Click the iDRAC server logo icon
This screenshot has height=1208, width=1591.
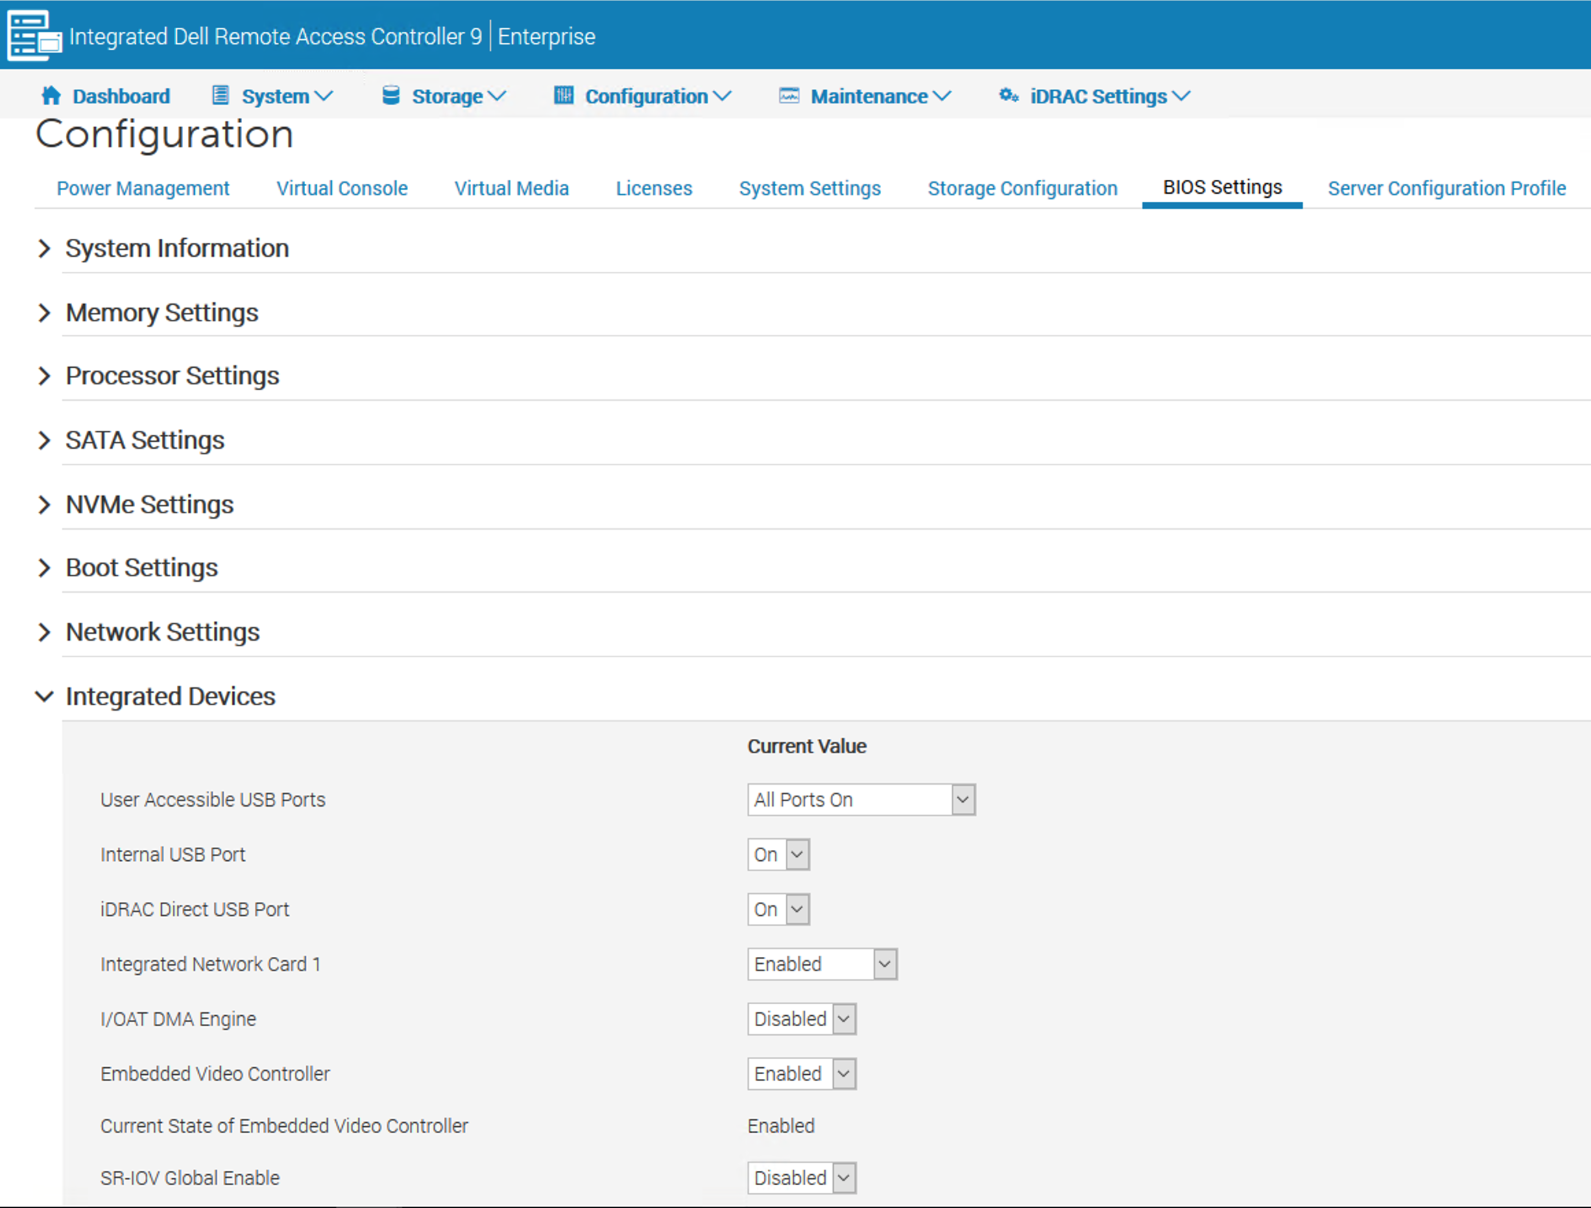(34, 36)
